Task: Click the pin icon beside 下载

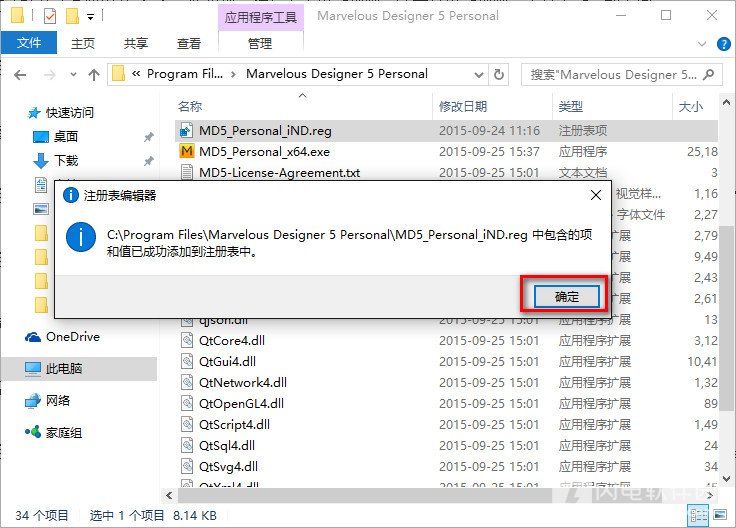Action: point(148,161)
